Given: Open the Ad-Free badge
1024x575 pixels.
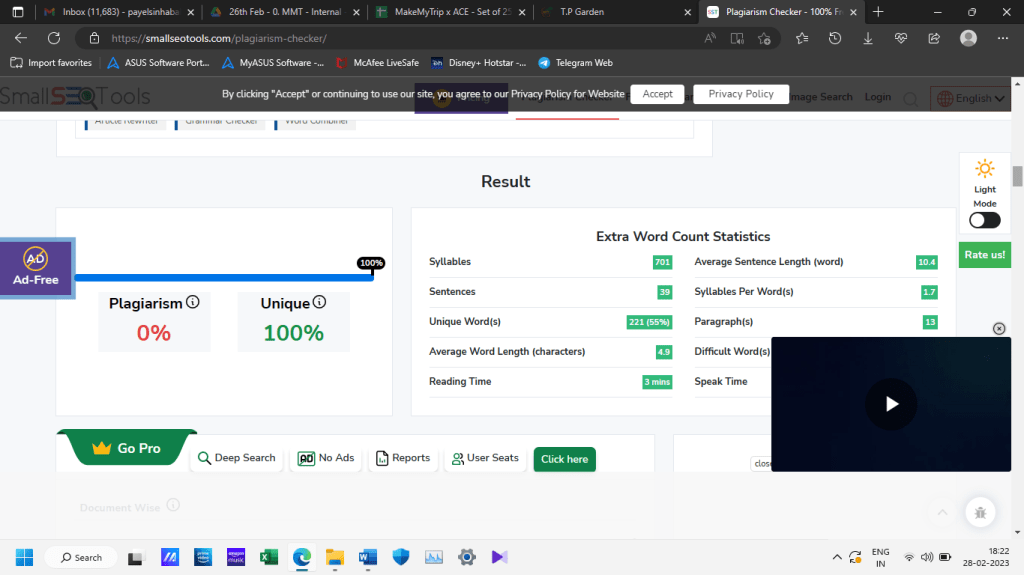Looking at the screenshot, I should pos(36,267).
